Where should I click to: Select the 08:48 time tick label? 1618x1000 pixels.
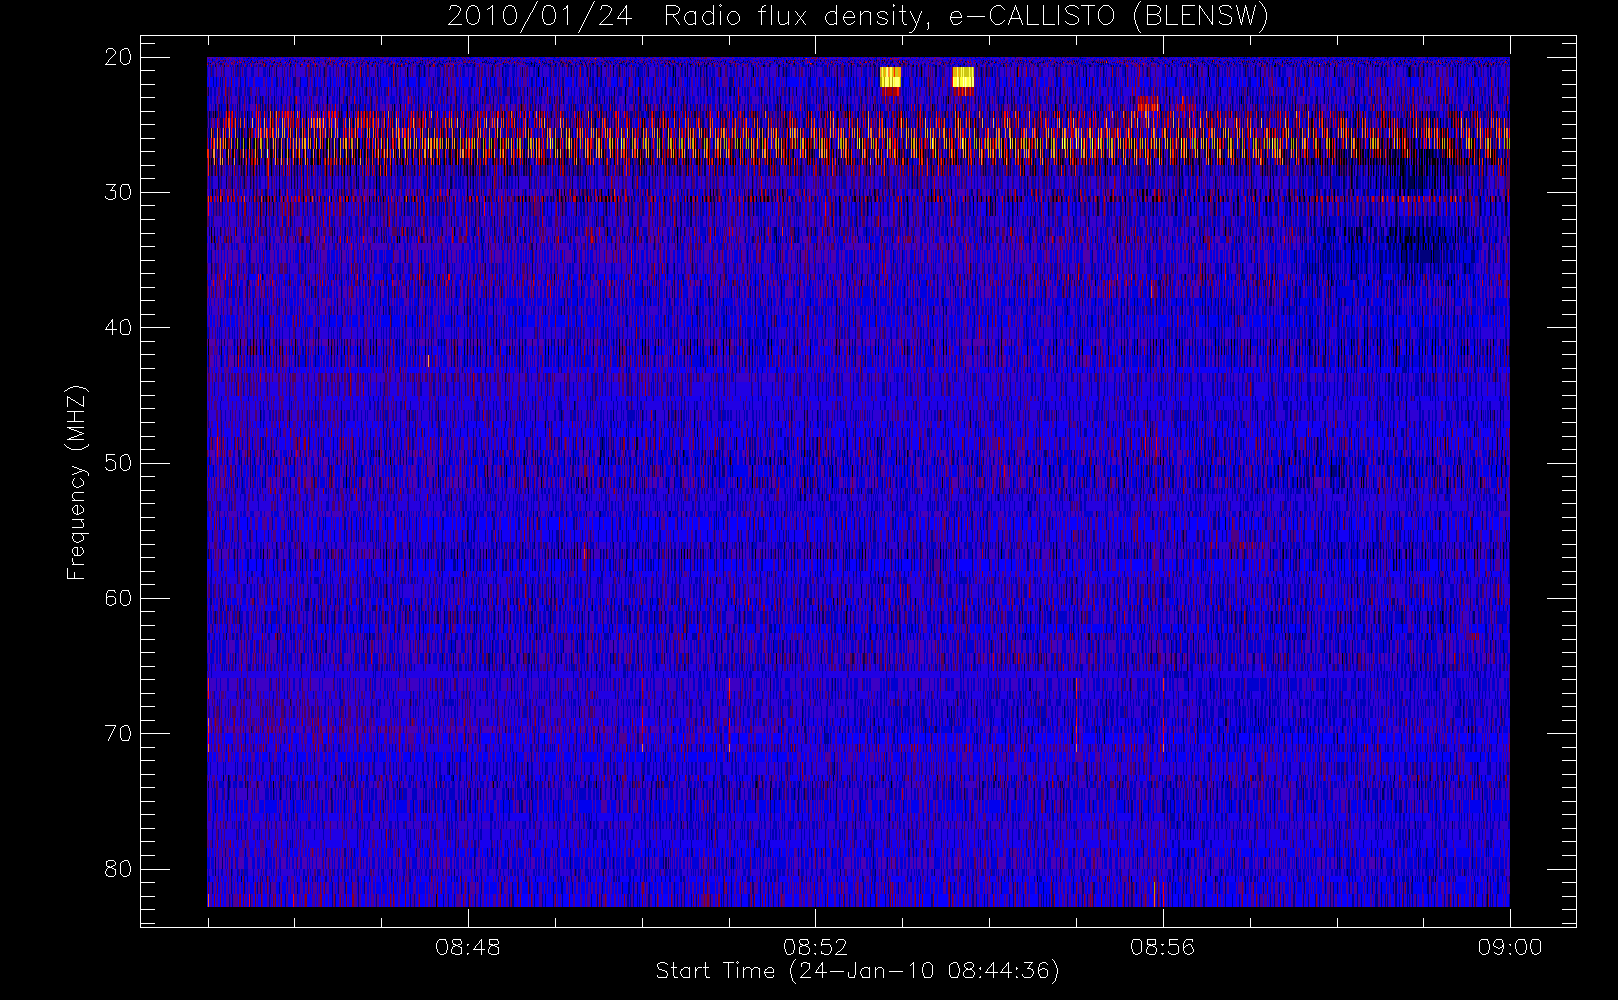468,947
